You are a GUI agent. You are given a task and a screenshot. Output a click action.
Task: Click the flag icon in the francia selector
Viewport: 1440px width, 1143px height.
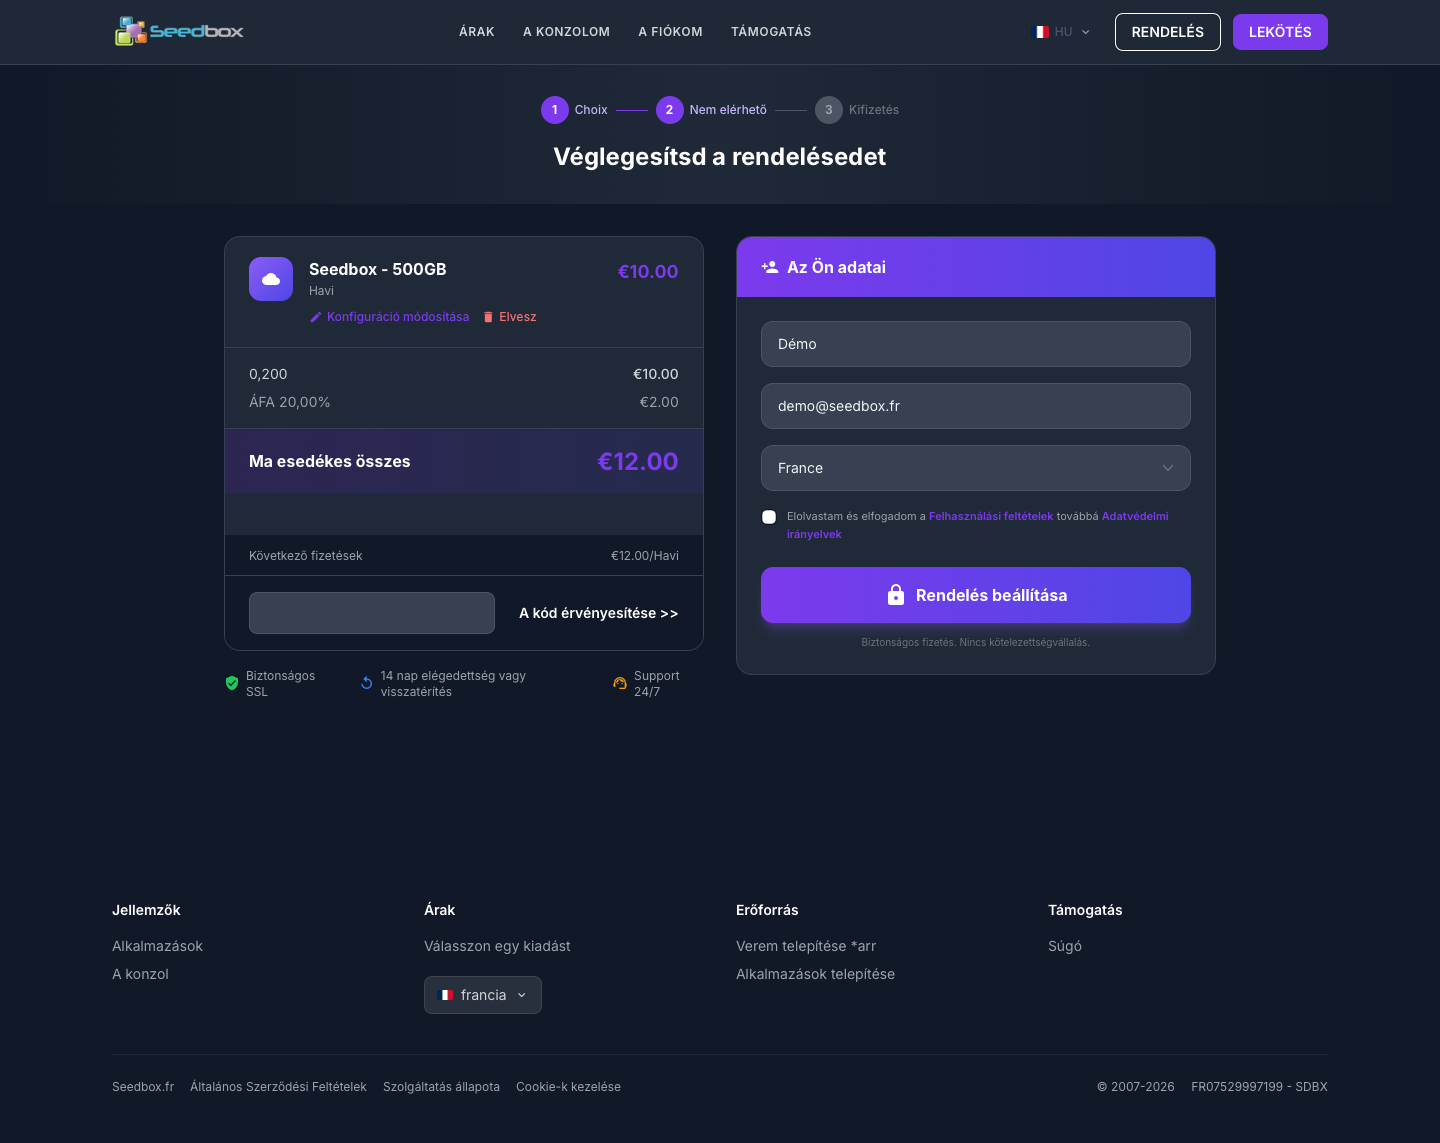point(447,995)
